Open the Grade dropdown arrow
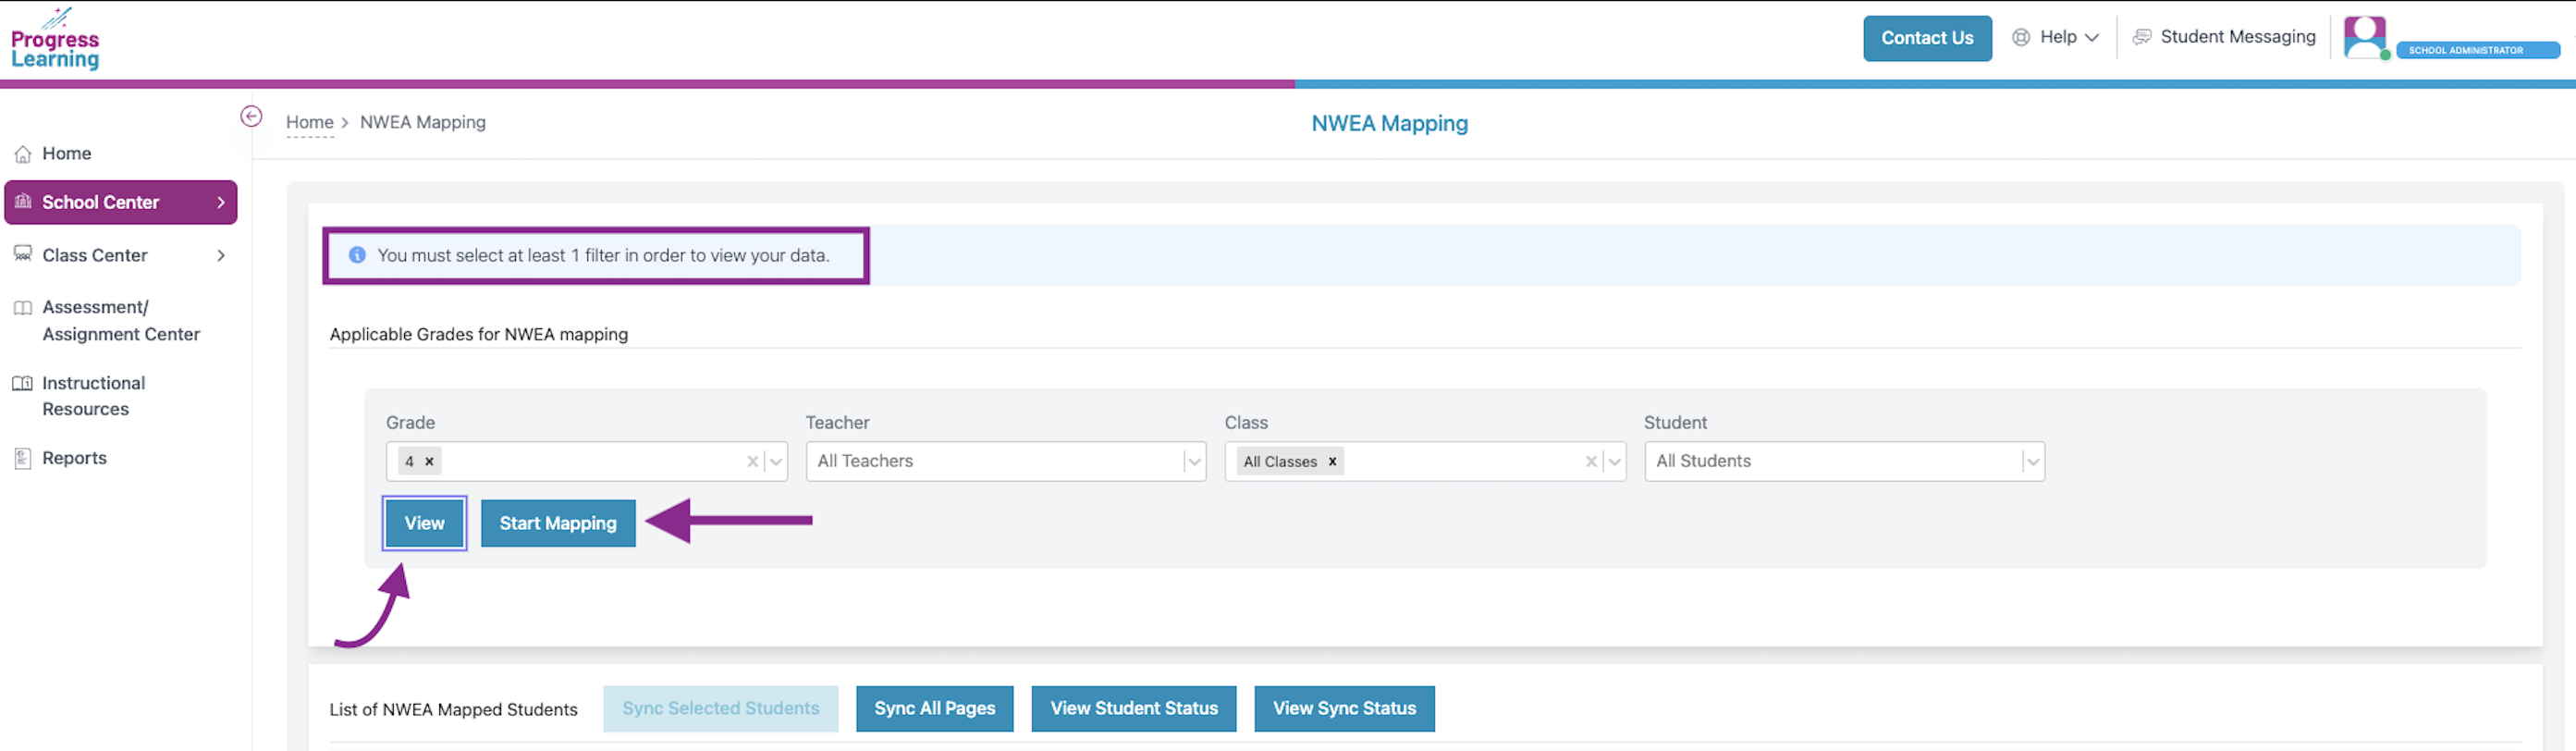 tap(776, 462)
